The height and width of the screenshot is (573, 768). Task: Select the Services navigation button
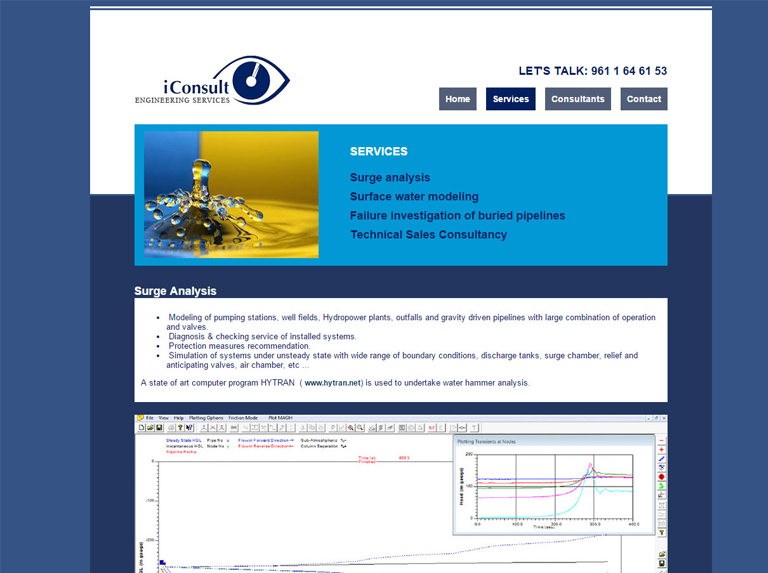click(x=510, y=99)
